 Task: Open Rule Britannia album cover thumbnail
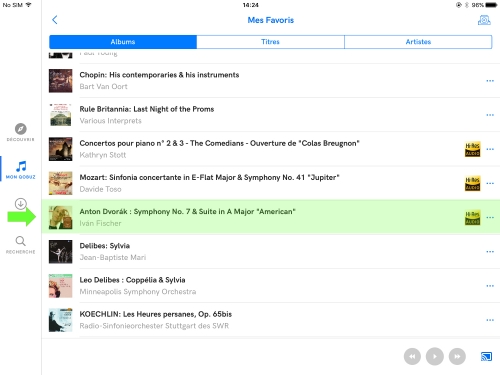tap(60, 115)
